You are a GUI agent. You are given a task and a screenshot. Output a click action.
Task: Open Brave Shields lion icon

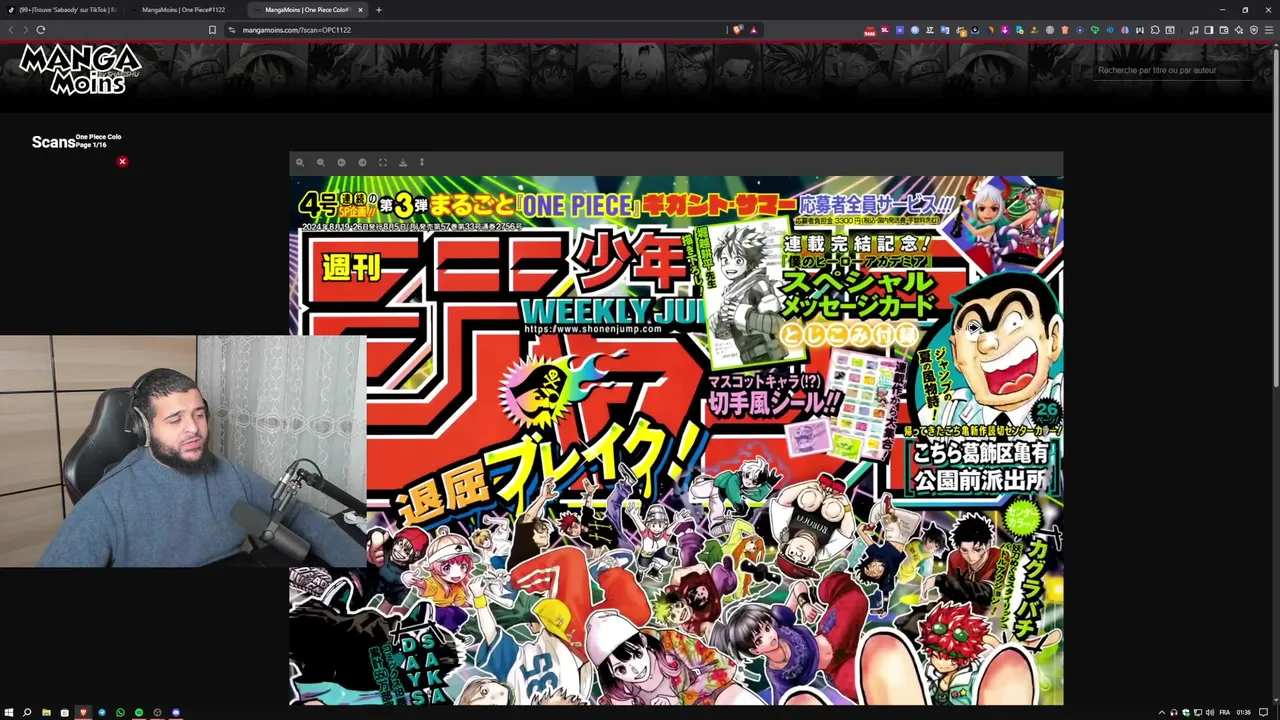(x=738, y=30)
